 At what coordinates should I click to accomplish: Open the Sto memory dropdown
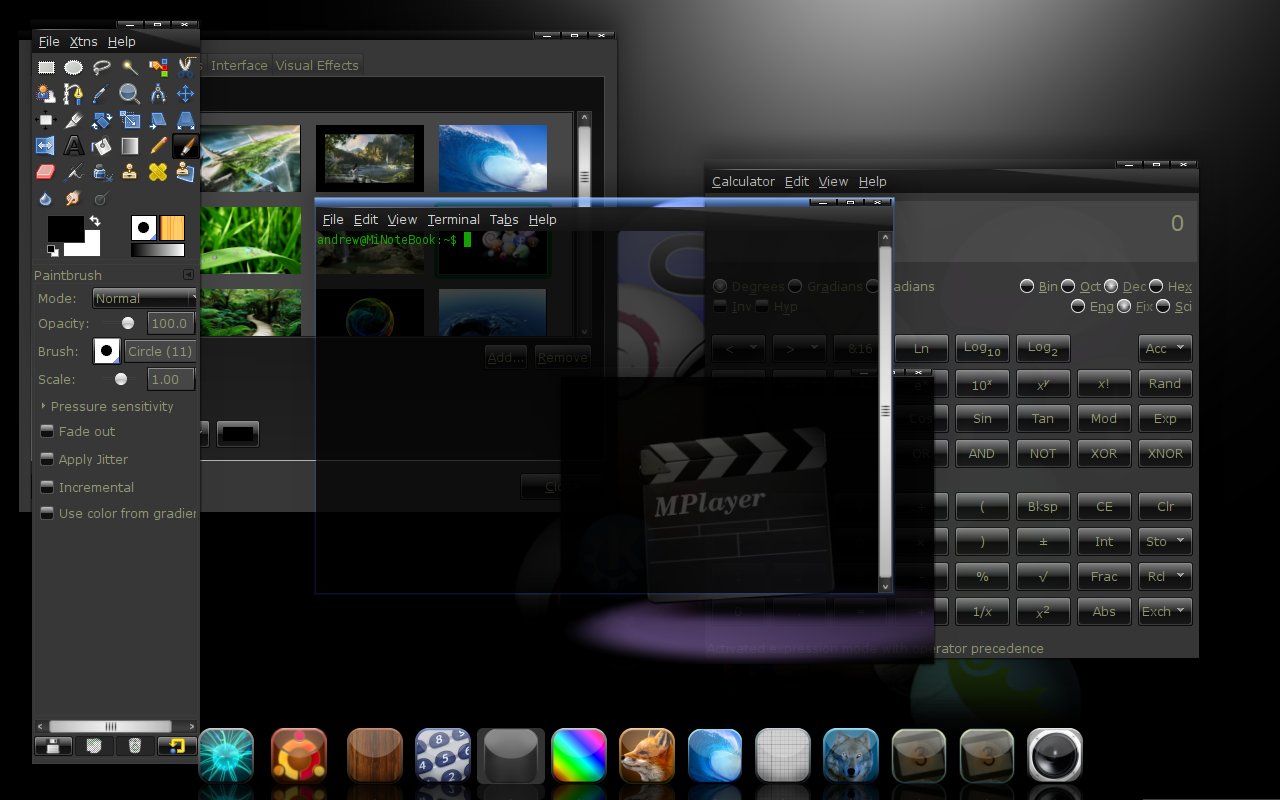[1165, 541]
